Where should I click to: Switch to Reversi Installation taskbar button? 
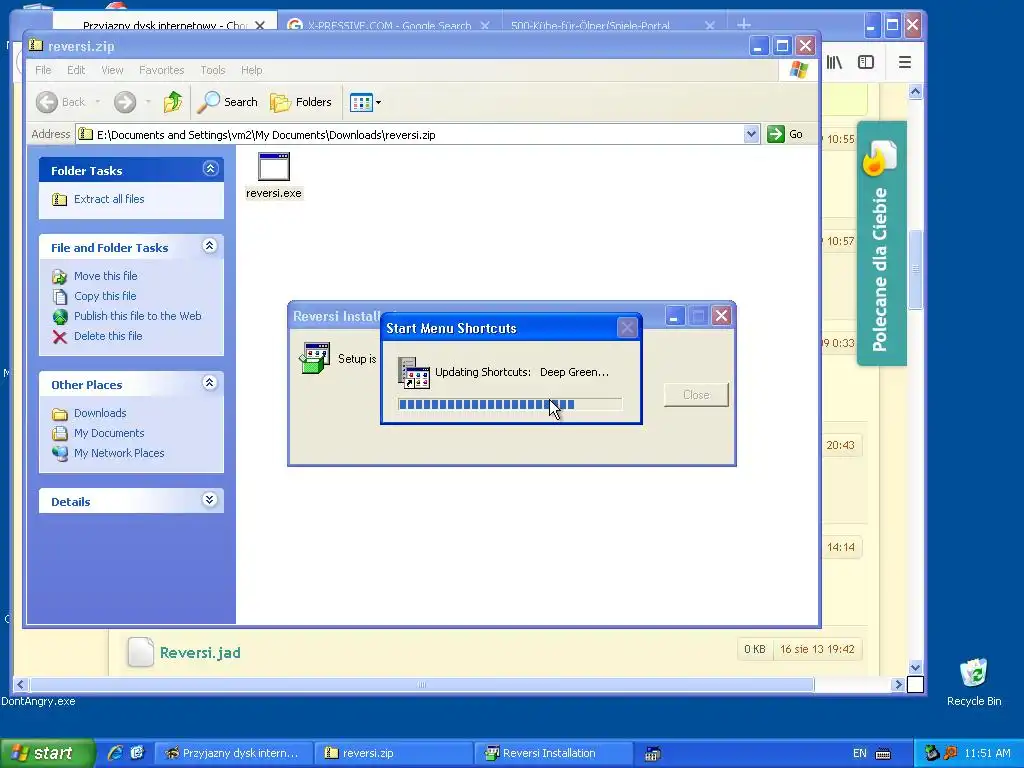pos(553,754)
